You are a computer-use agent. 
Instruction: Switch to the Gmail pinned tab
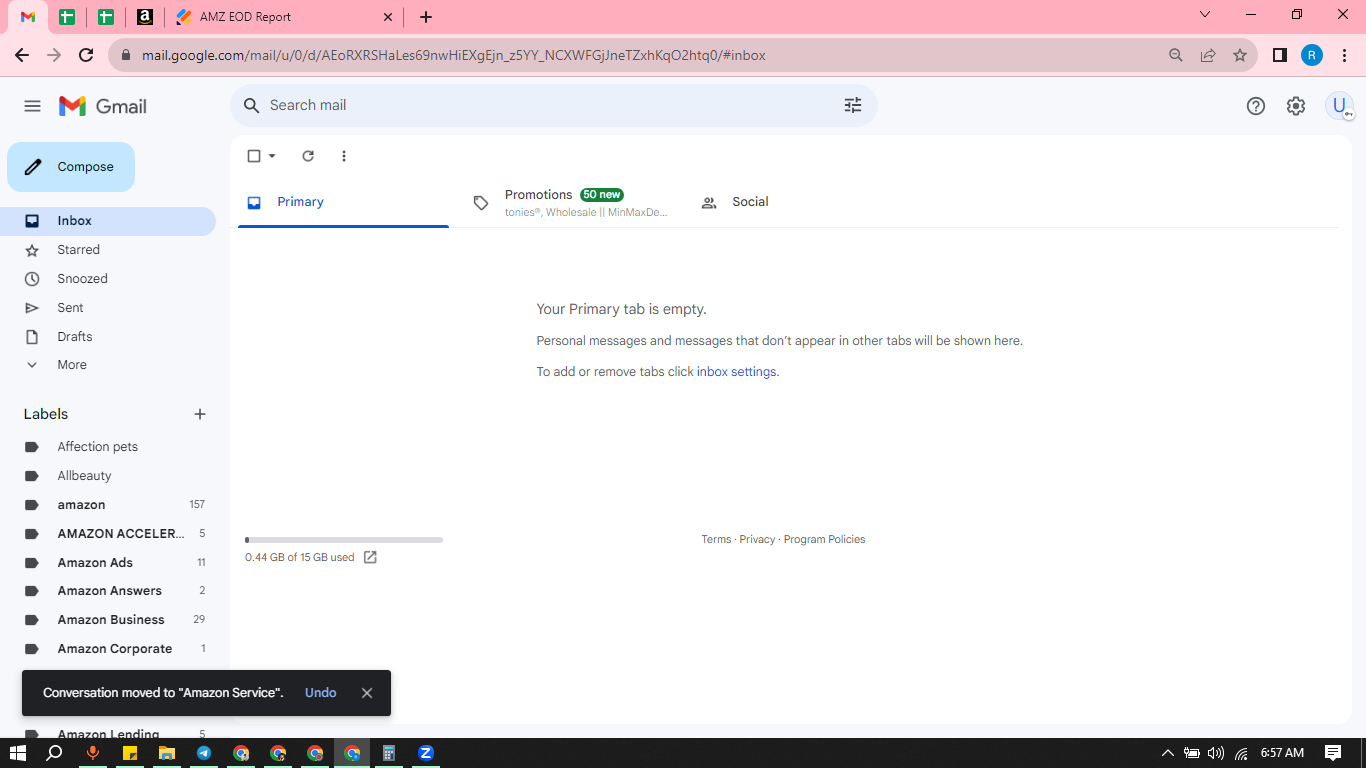click(28, 17)
